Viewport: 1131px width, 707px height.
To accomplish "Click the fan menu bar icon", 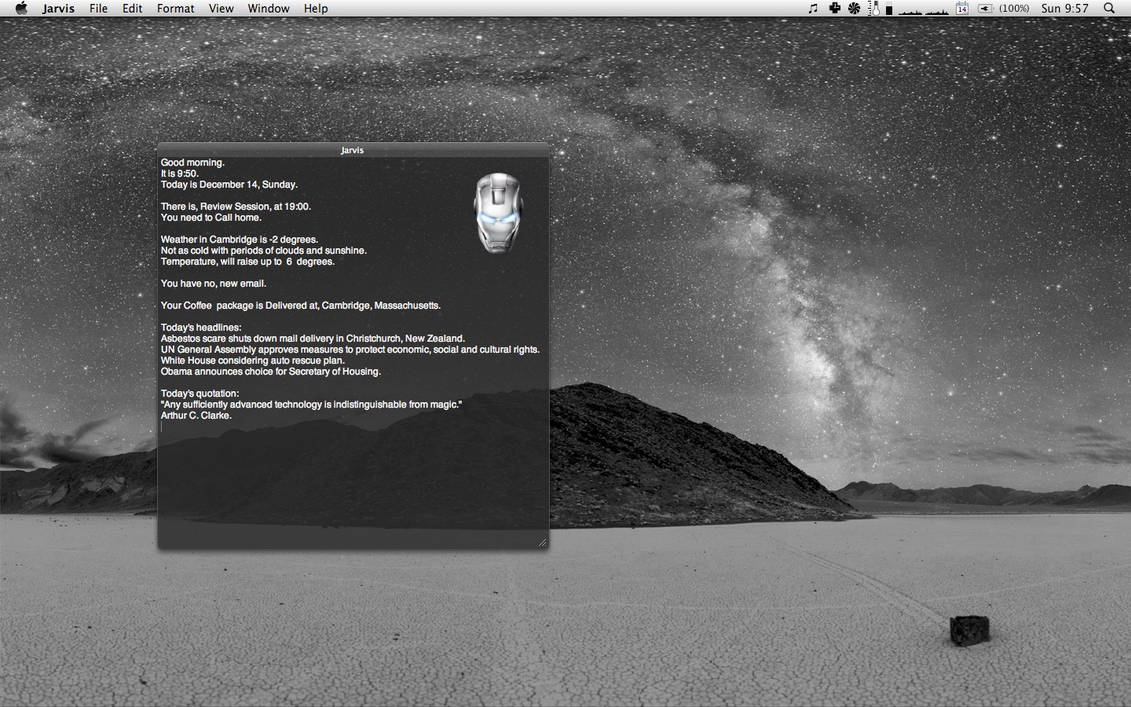I will (854, 8).
